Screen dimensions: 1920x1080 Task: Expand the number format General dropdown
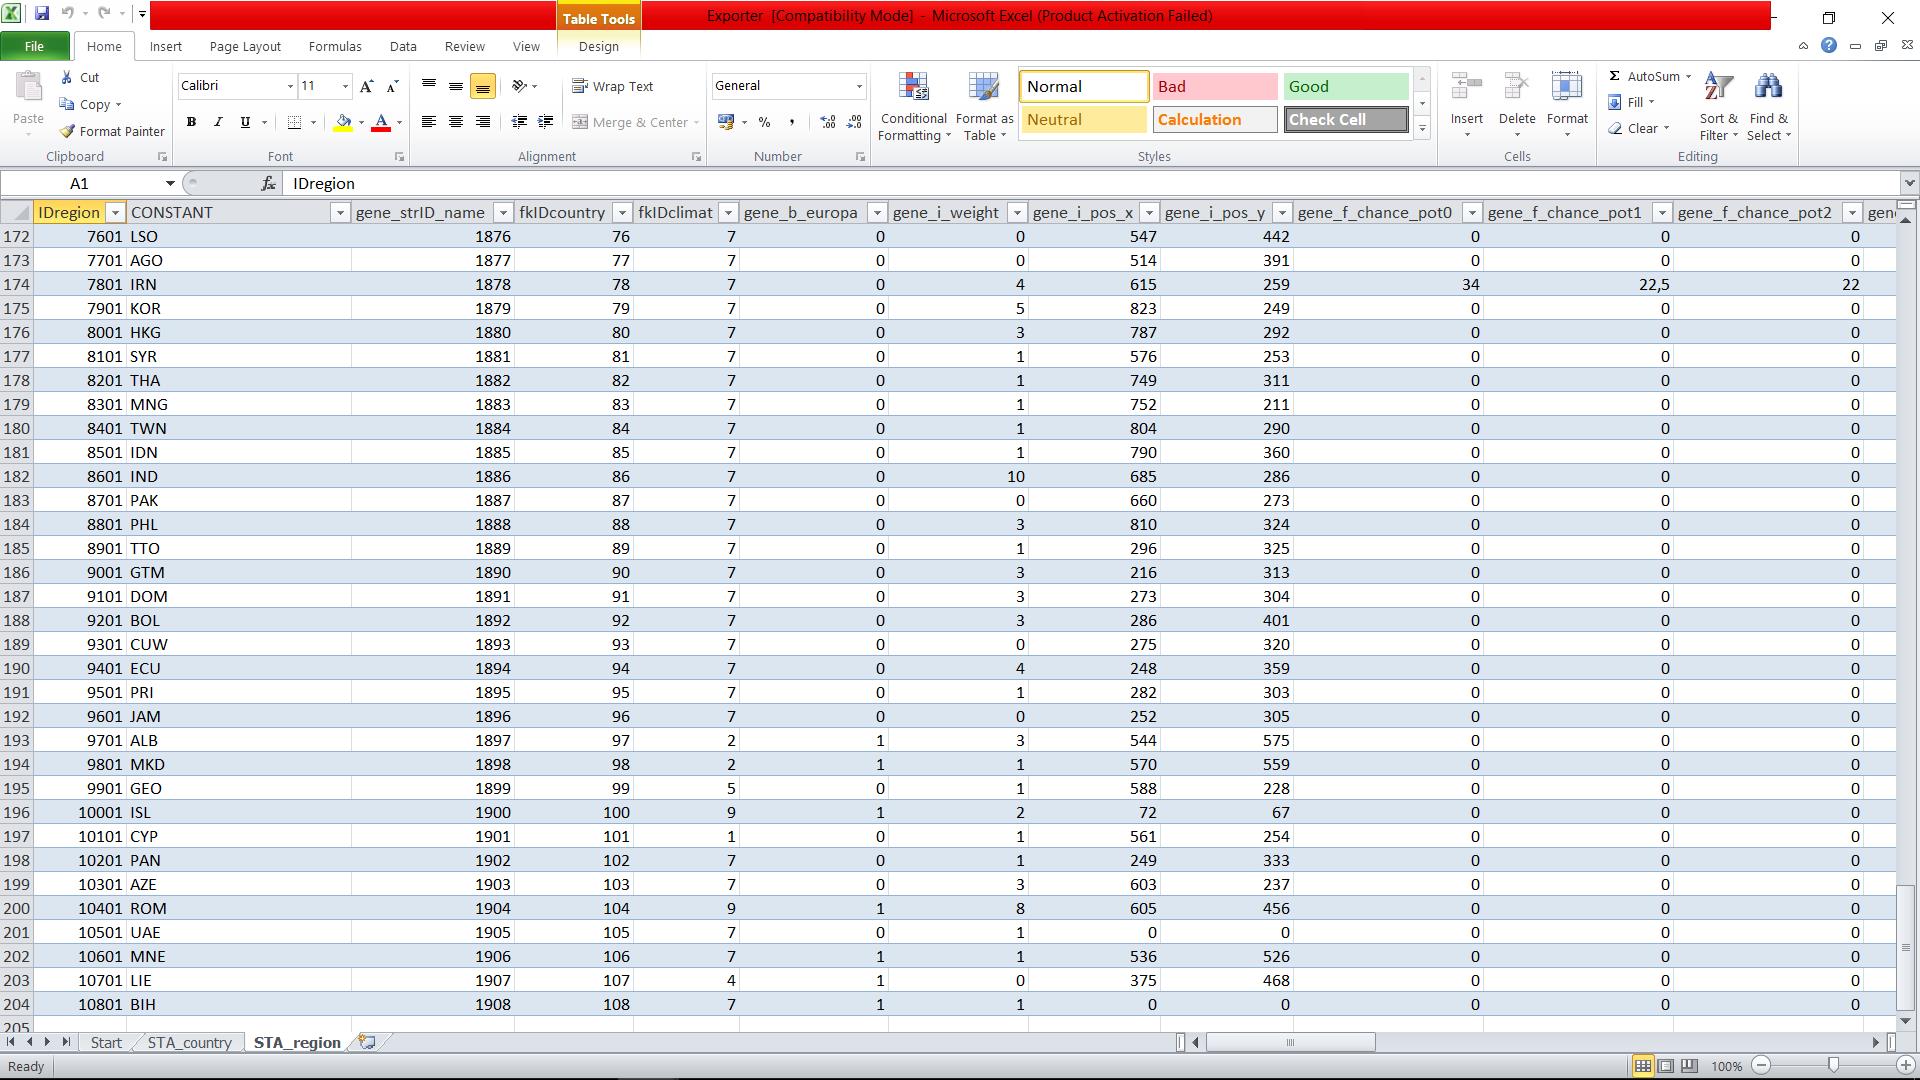[858, 86]
